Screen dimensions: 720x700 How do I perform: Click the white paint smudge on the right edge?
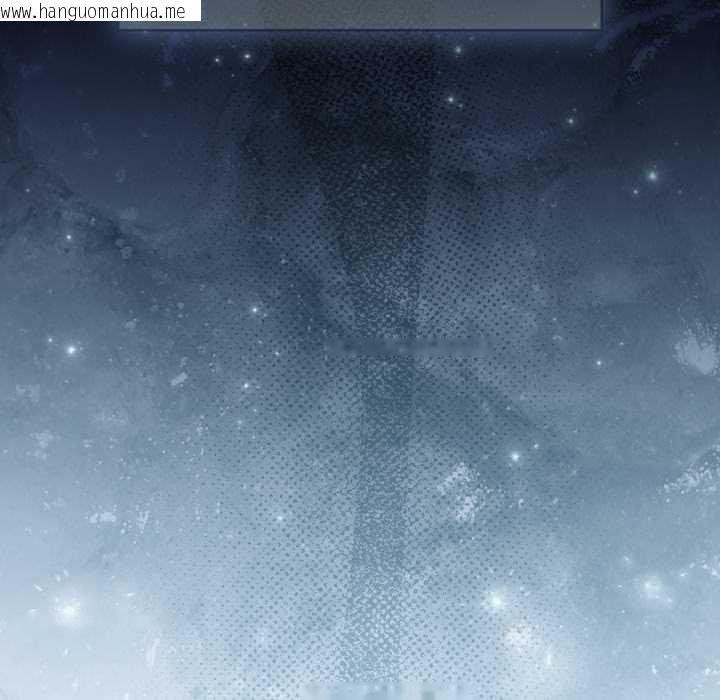click(697, 352)
